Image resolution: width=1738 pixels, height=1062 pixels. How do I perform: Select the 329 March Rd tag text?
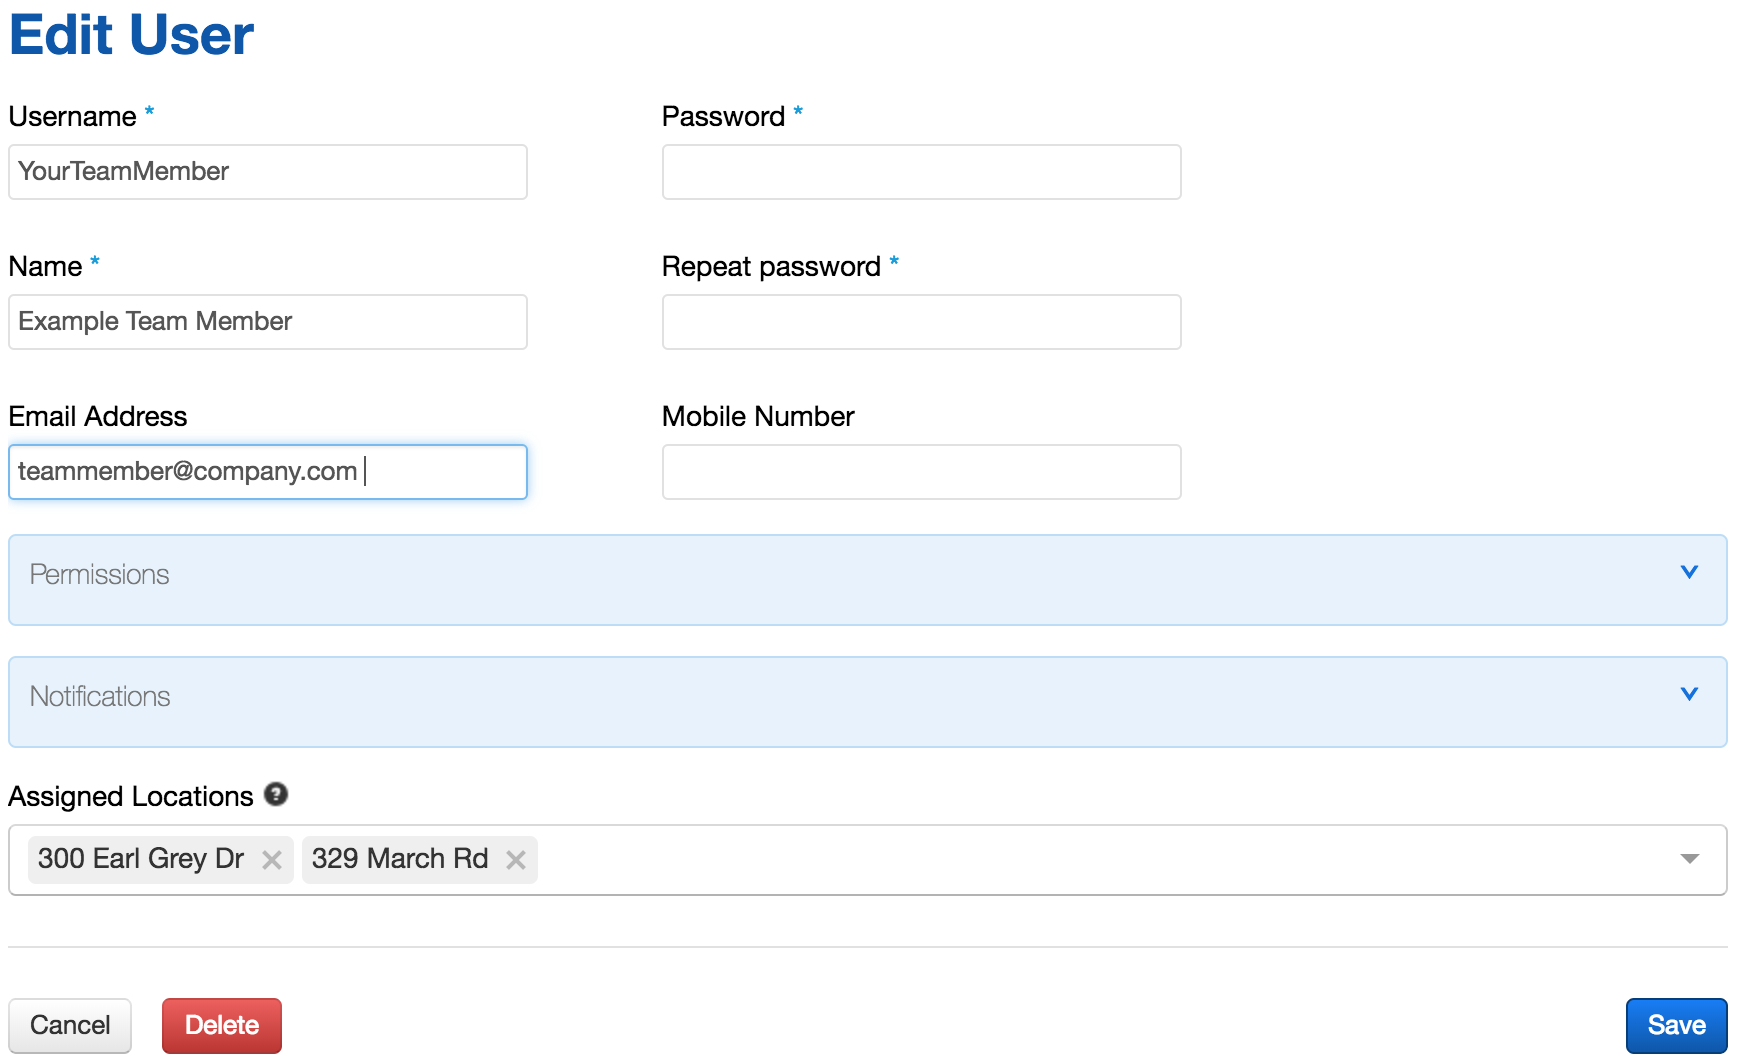click(400, 859)
